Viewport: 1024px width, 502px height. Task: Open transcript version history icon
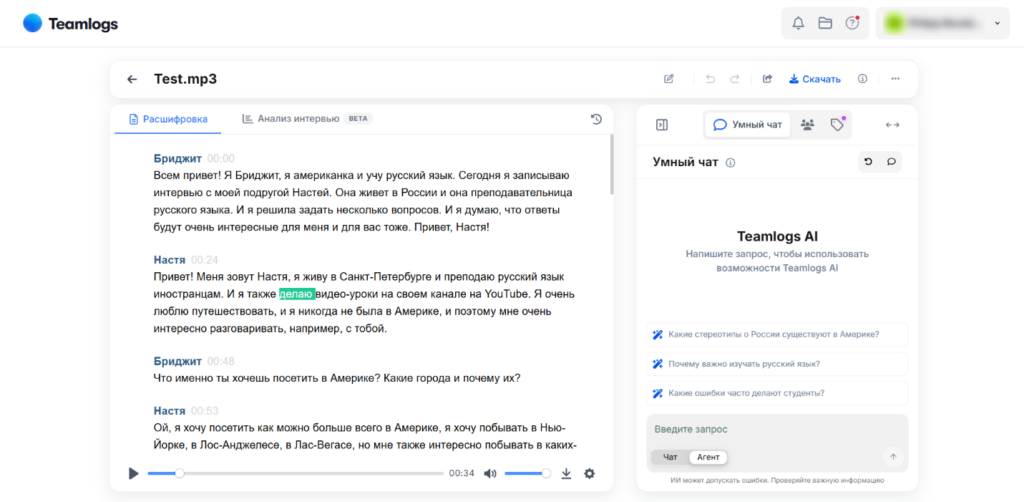[596, 119]
